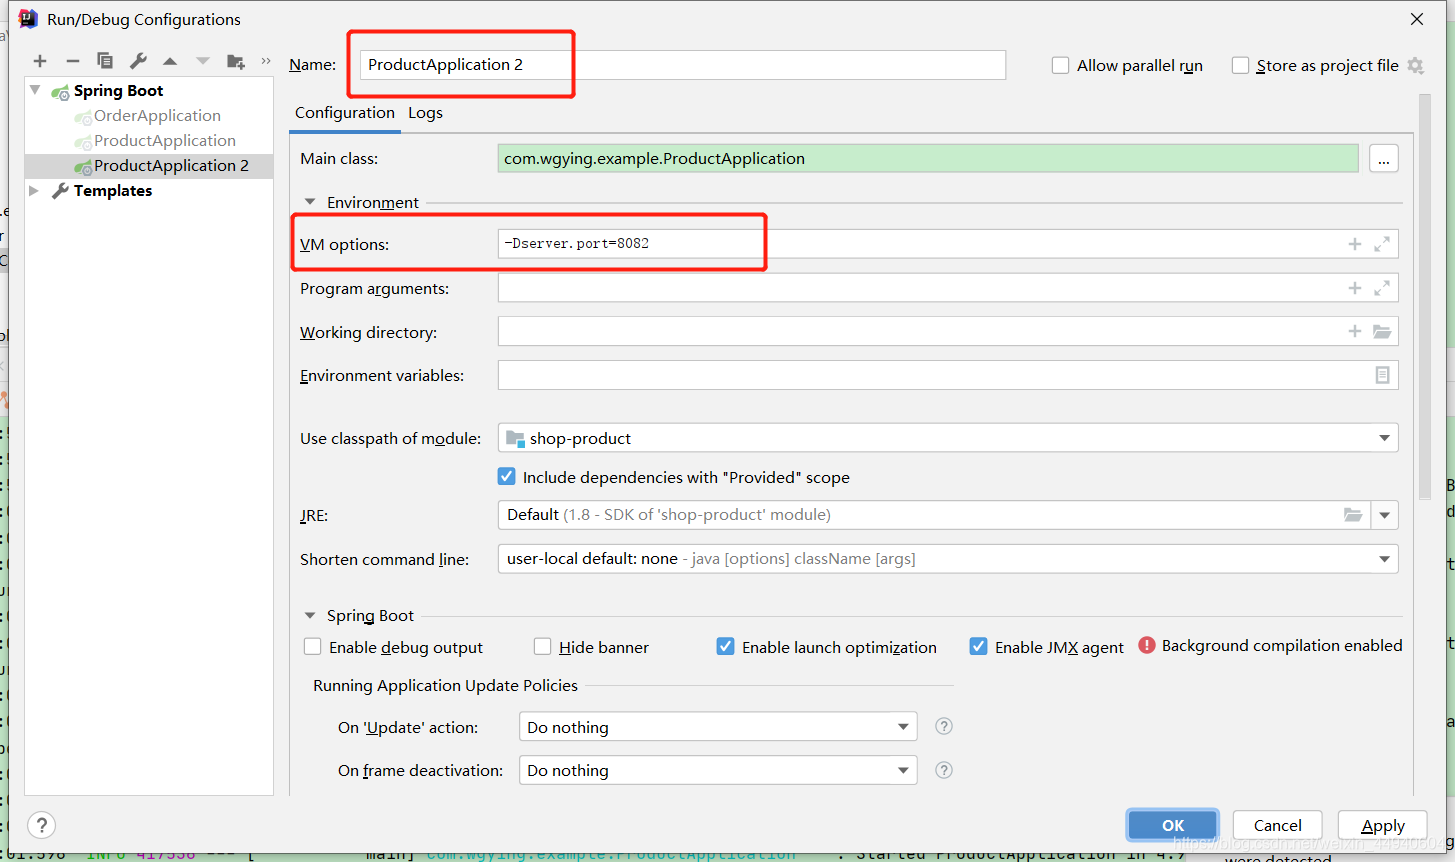
Task: Close the Run/Debug Configurations dialog
Action: click(x=1417, y=19)
